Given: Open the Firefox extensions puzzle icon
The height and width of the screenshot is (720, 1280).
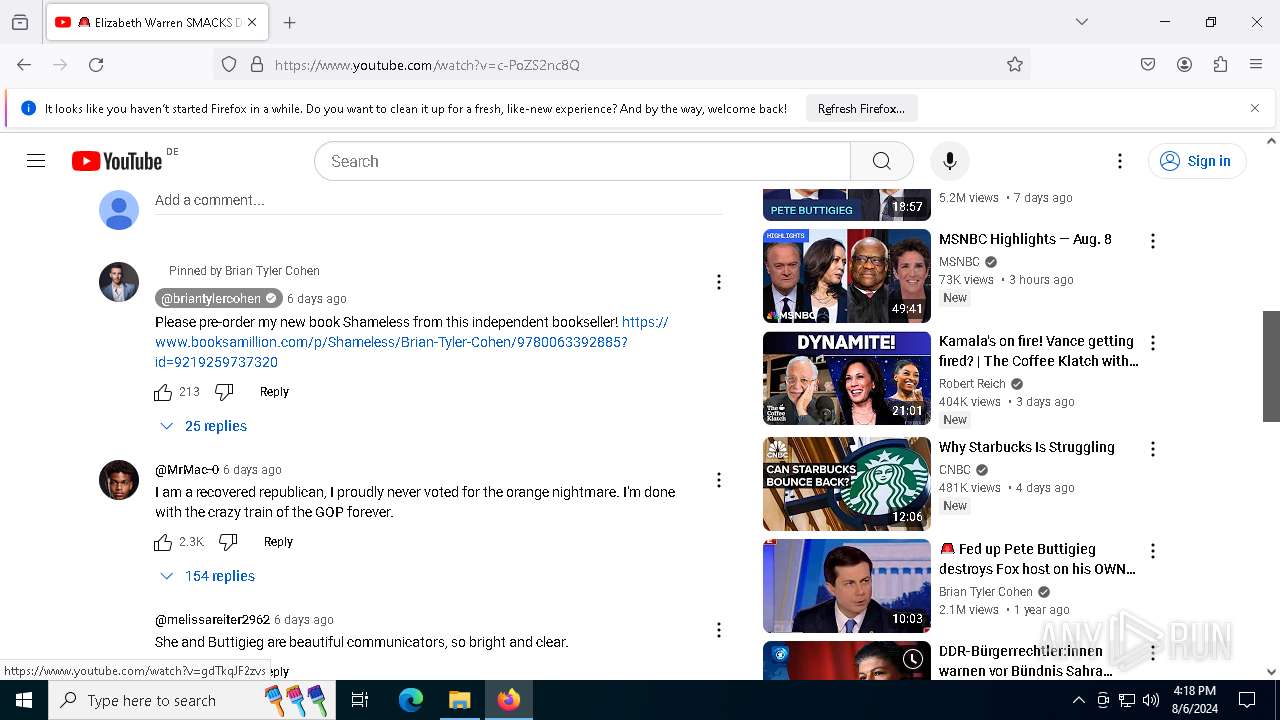Looking at the screenshot, I should tap(1220, 64).
